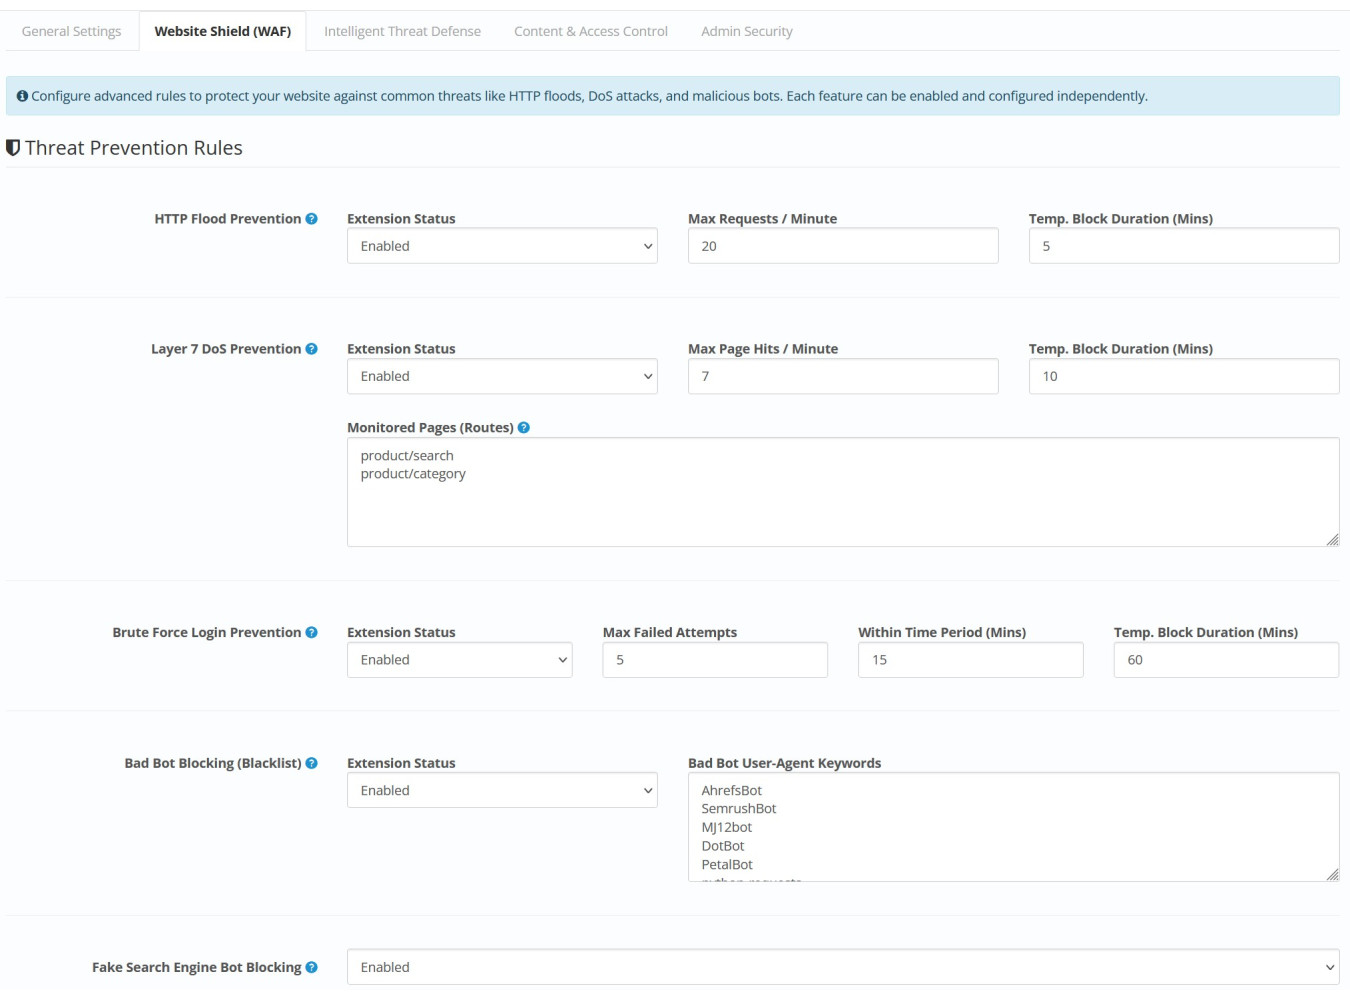Screen dimensions: 1350x1000
Task: Click help icon beside Brute Force Login Prevention
Action: coord(311,633)
